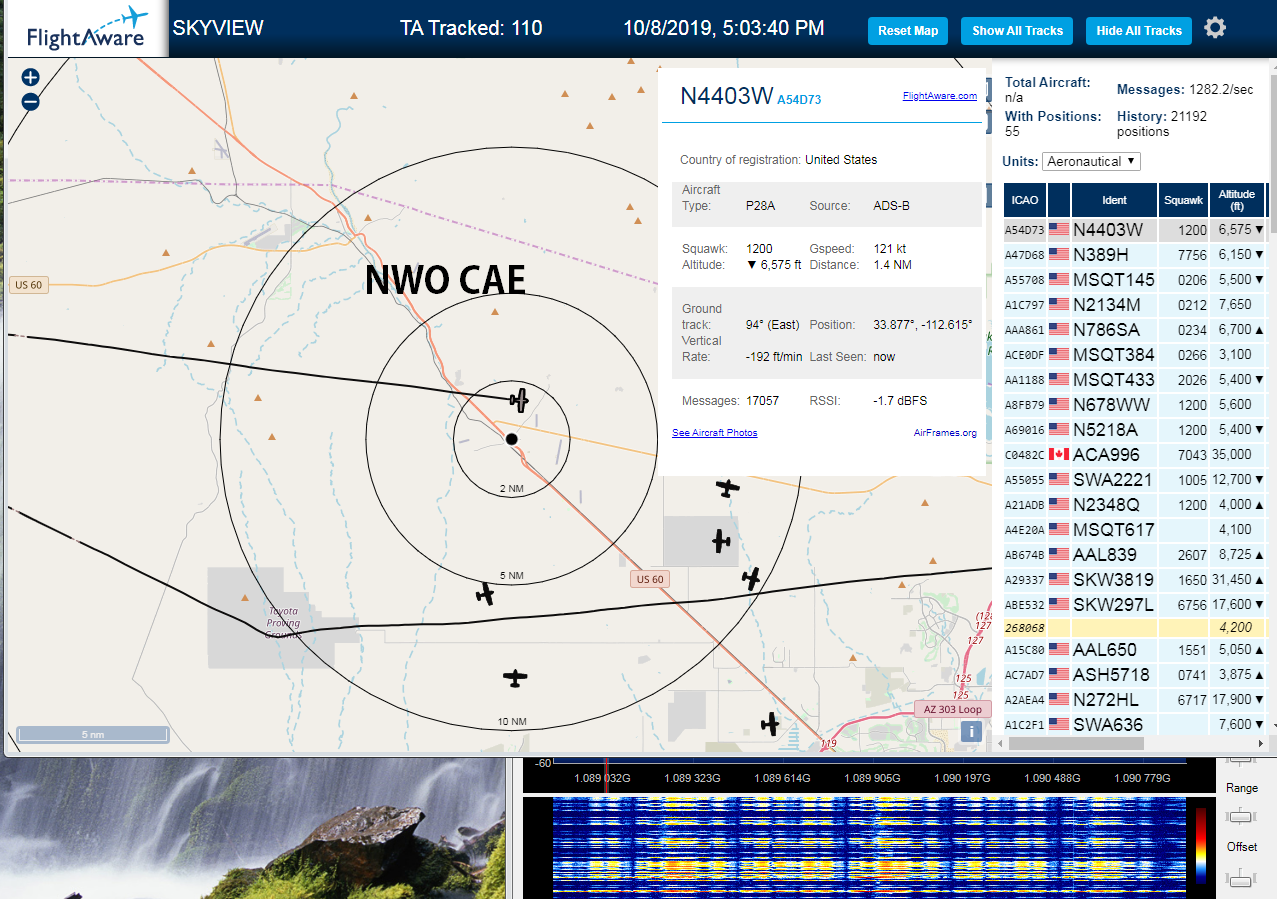This screenshot has width=1277, height=899.
Task: Click the Toyota Proving Grounds map label
Action: click(x=283, y=622)
